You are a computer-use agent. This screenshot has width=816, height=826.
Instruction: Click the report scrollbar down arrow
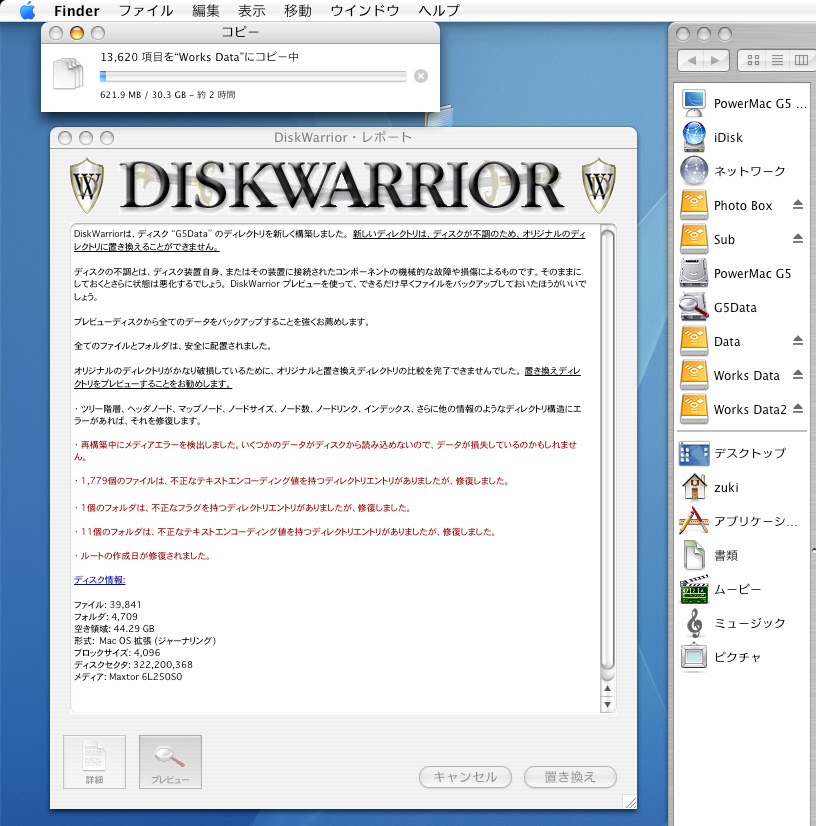pos(607,704)
